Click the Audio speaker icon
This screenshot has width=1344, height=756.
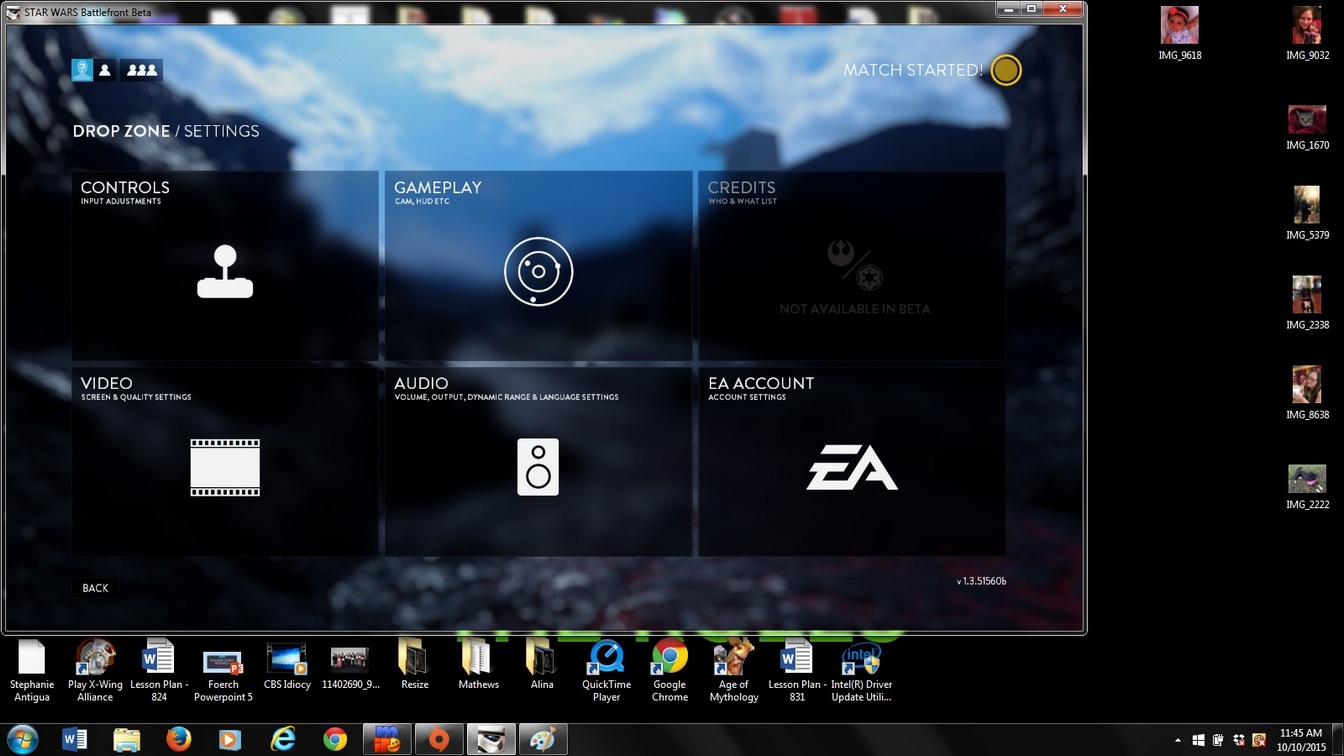point(538,467)
